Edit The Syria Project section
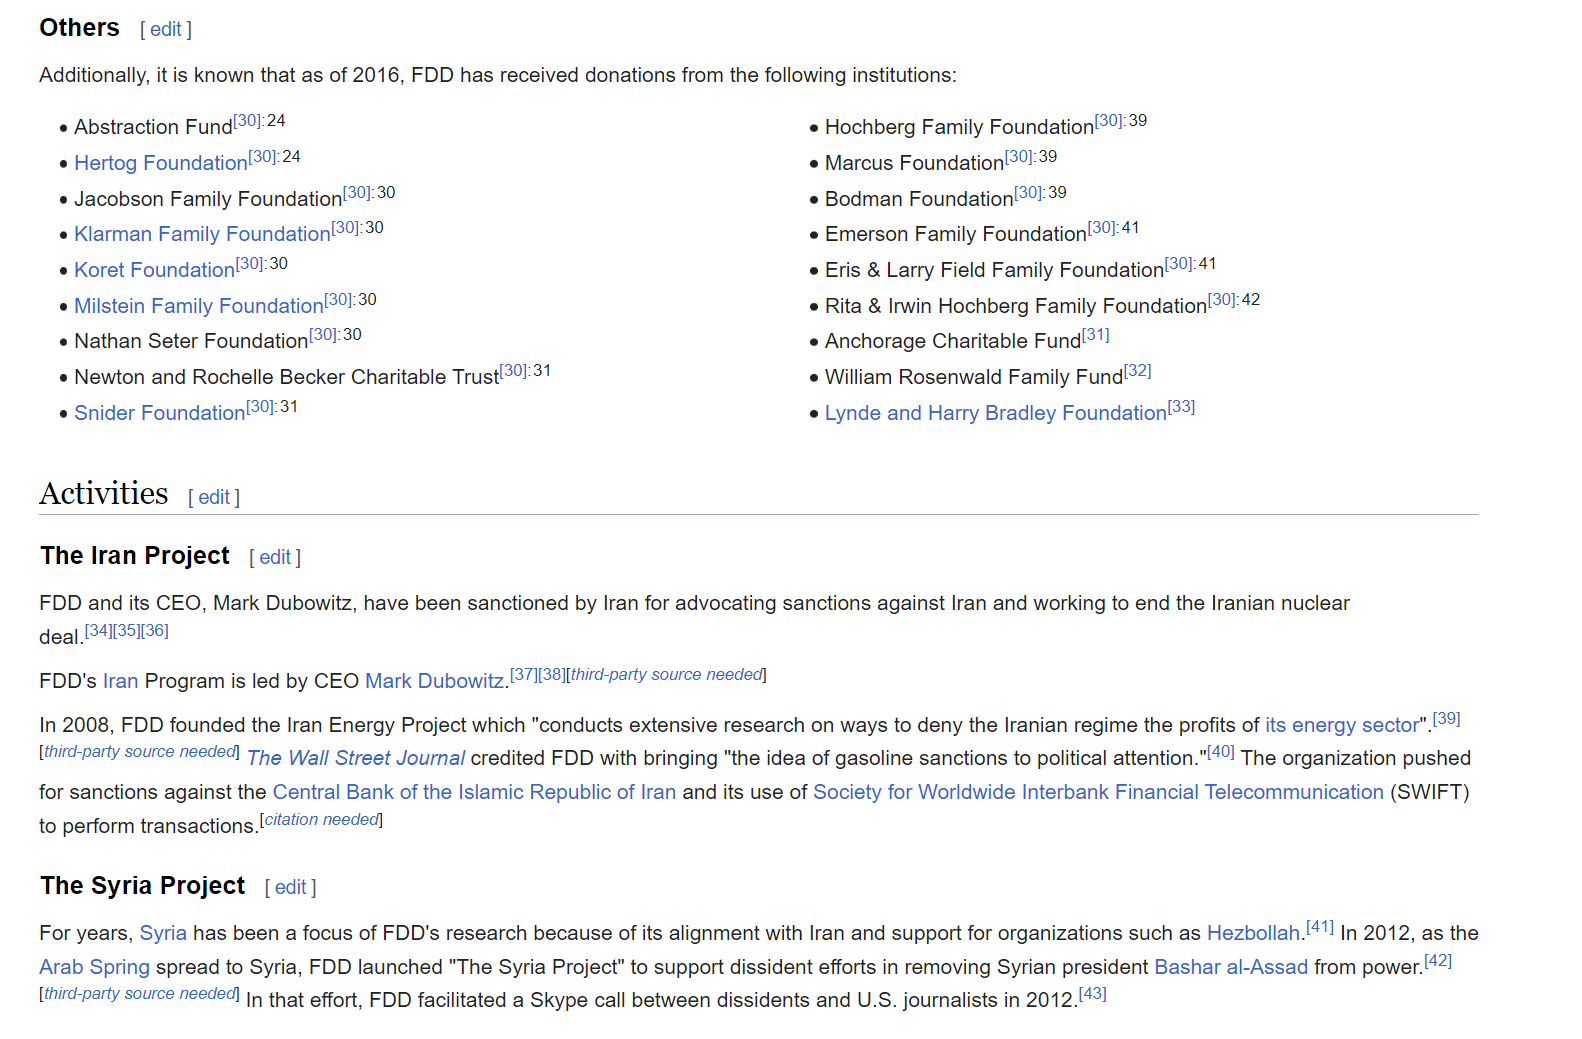Viewport: 1582px width, 1039px height. pos(290,887)
